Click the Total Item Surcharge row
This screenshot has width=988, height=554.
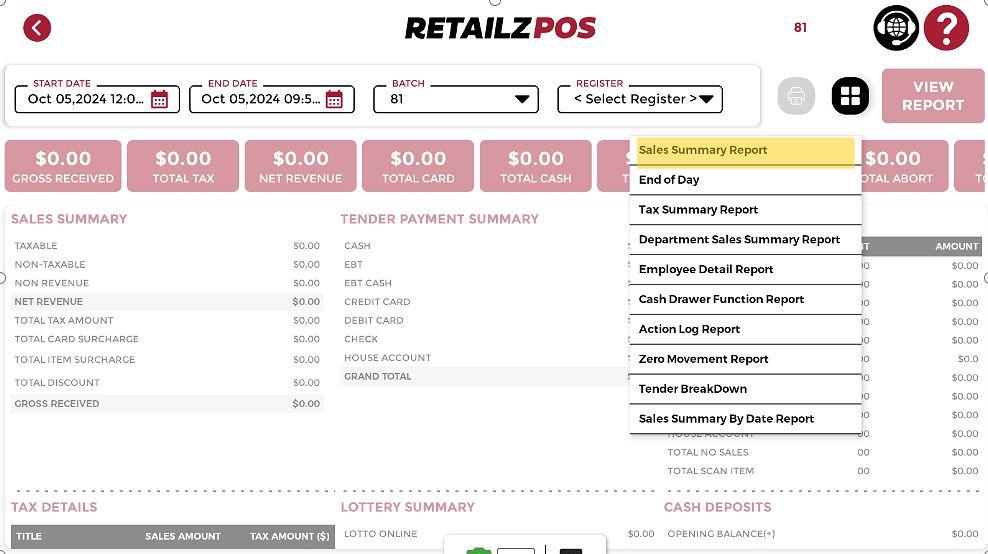pyautogui.click(x=167, y=360)
